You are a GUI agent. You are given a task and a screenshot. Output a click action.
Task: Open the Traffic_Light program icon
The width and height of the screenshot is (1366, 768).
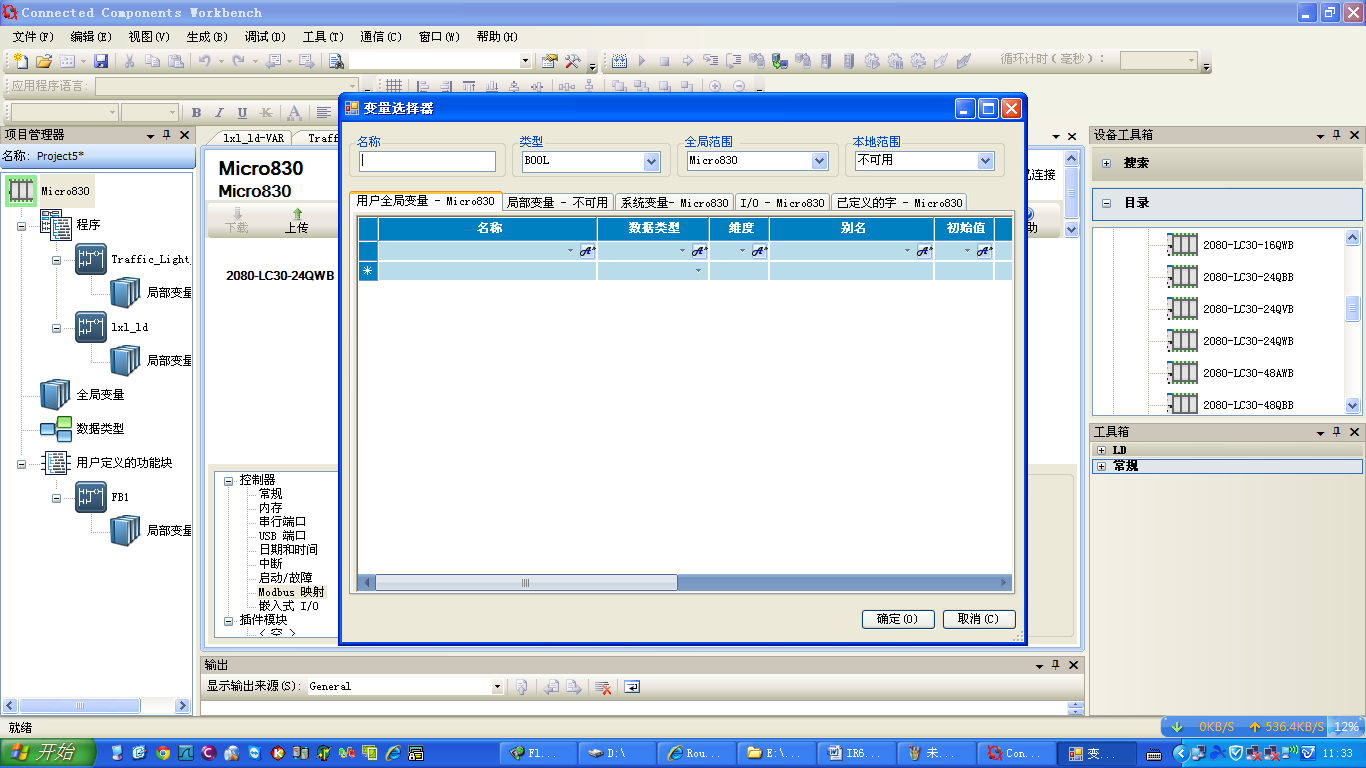pos(91,259)
